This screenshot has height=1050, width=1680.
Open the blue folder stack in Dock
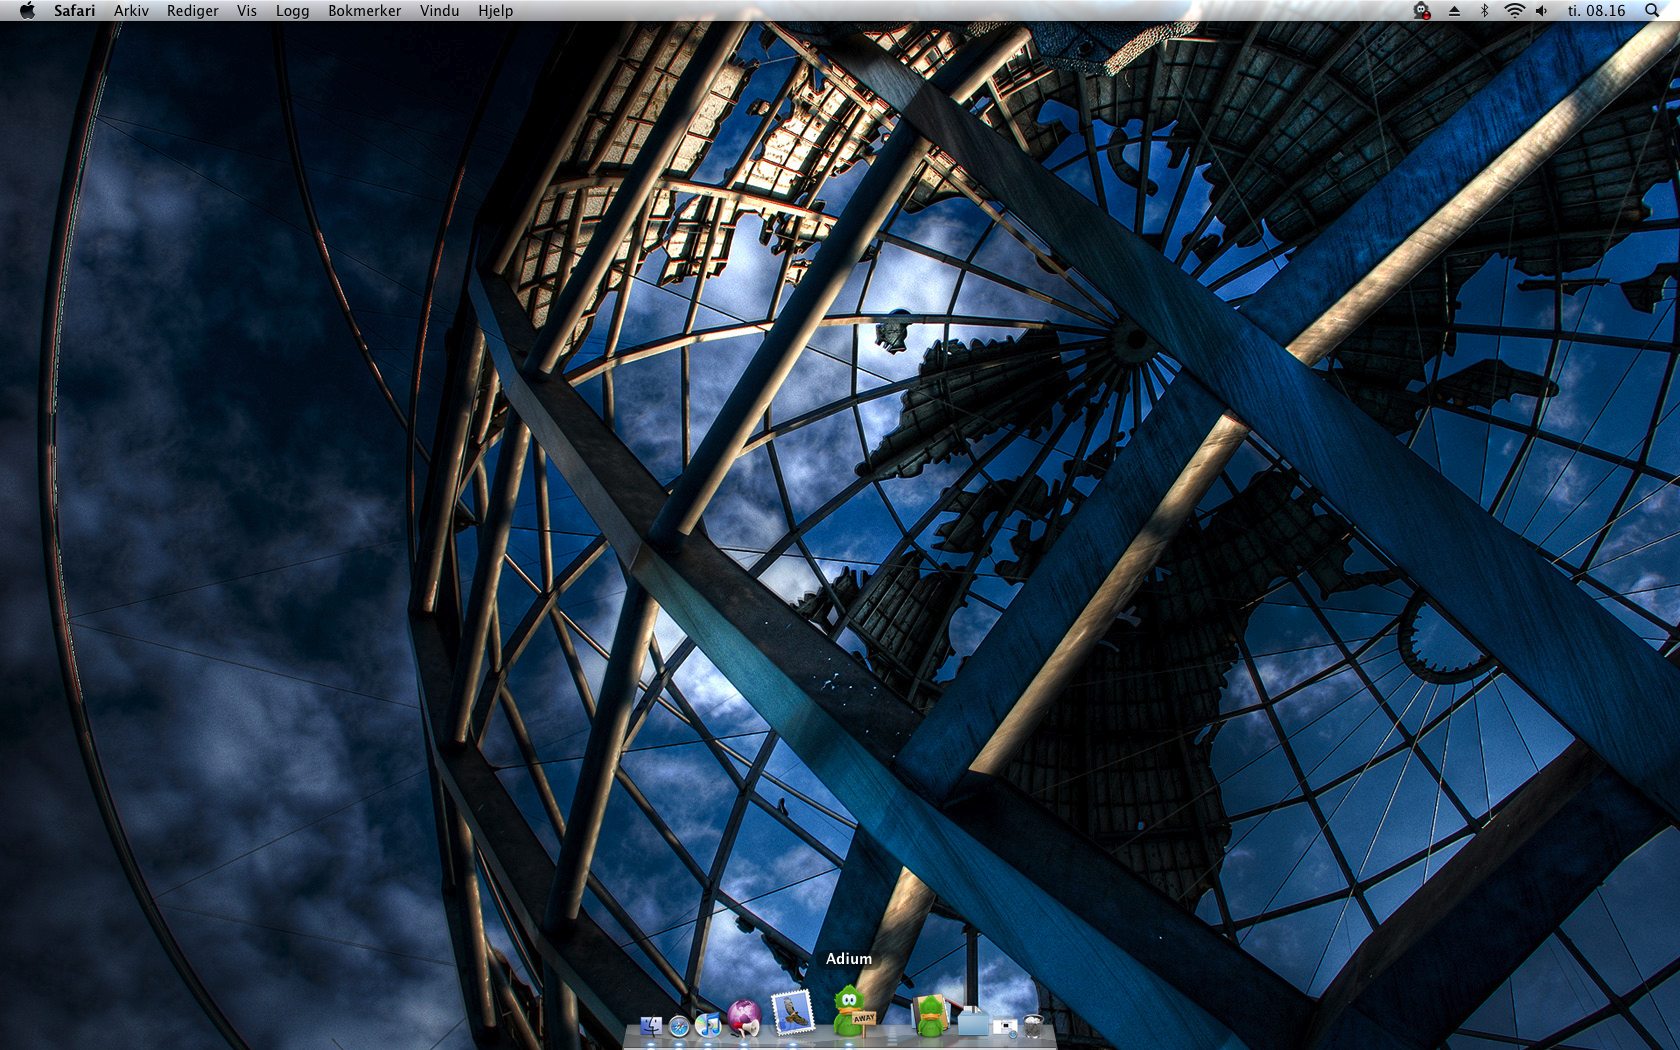point(973,1022)
